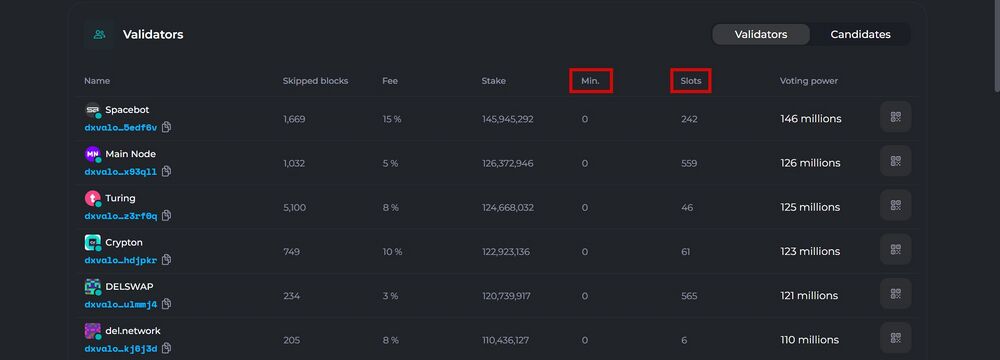Open validator address dxvalo_kj6j3d
Screen dimensions: 1000x360
pyautogui.click(x=121, y=349)
